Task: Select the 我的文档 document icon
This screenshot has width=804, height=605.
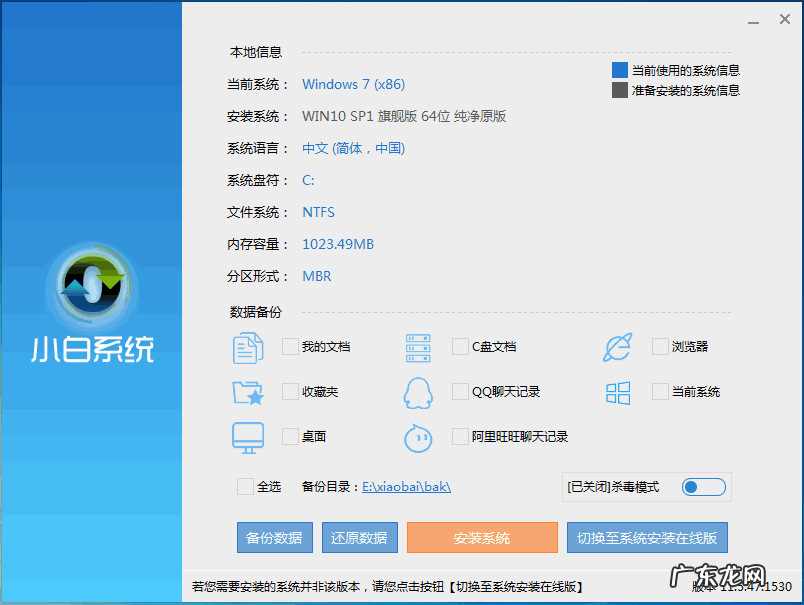Action: pyautogui.click(x=247, y=347)
